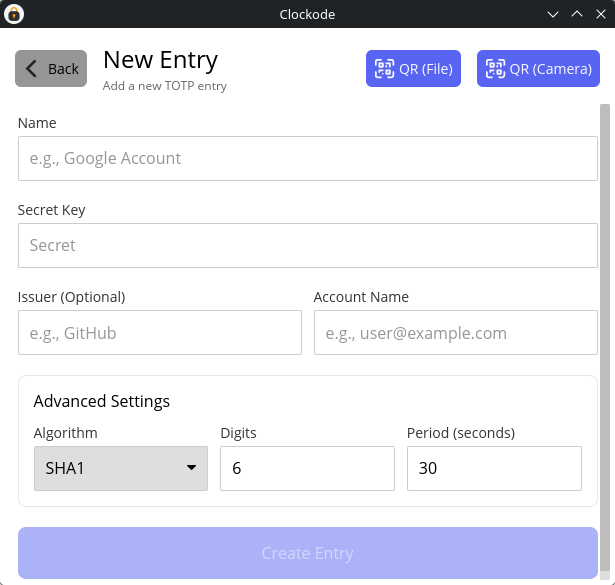Click the 'Name' label above the first field
The width and height of the screenshot is (615, 585).
point(37,123)
